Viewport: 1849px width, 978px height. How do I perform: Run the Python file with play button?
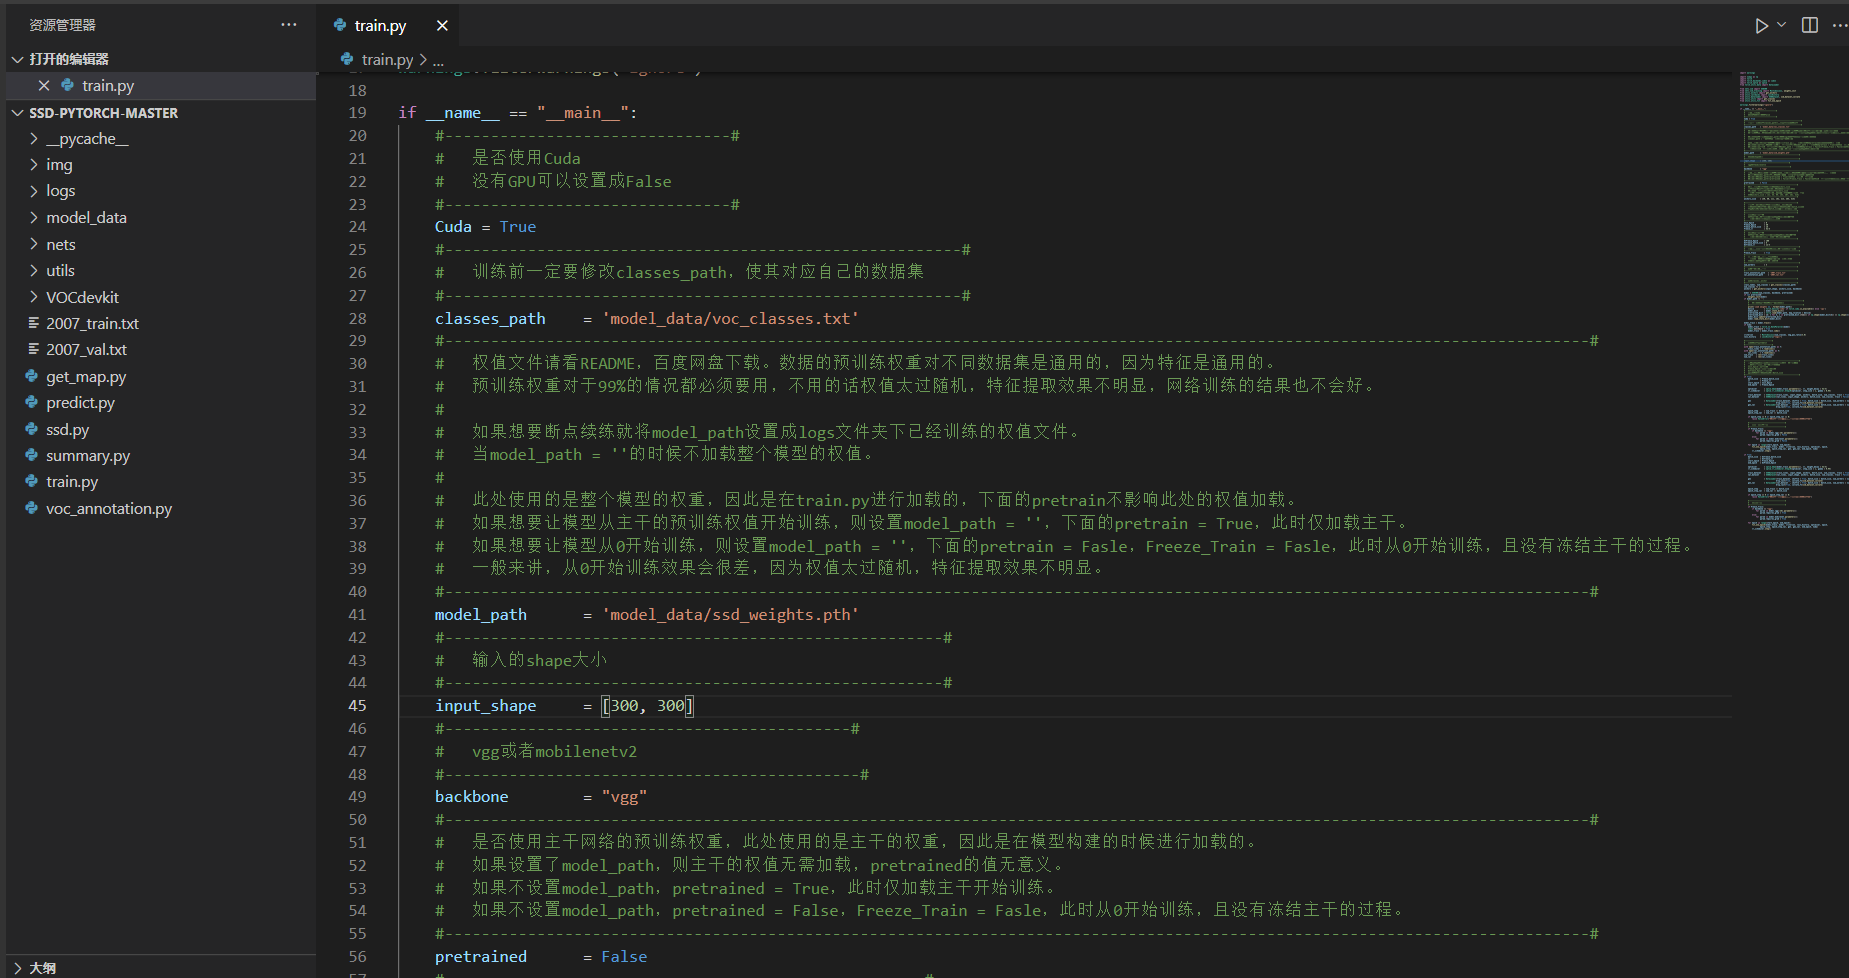coord(1761,26)
